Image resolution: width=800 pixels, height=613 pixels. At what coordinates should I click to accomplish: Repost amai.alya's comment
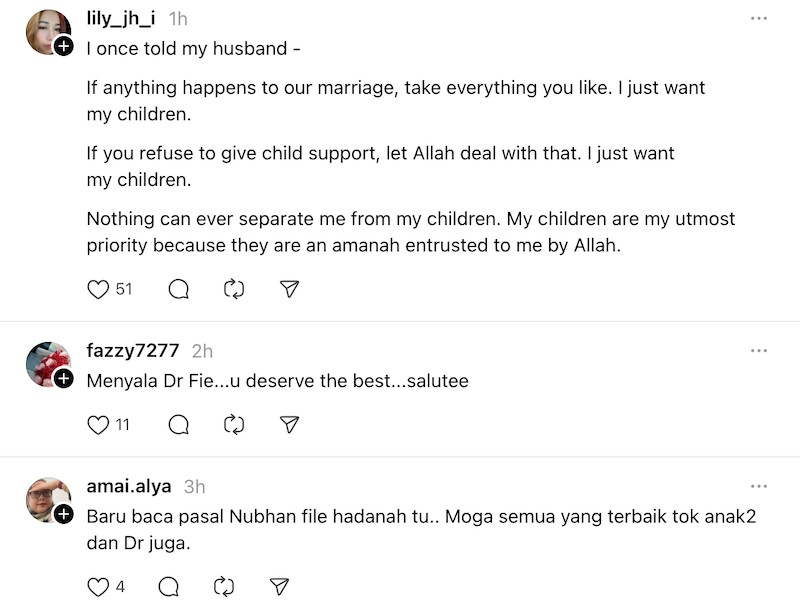pos(224,586)
